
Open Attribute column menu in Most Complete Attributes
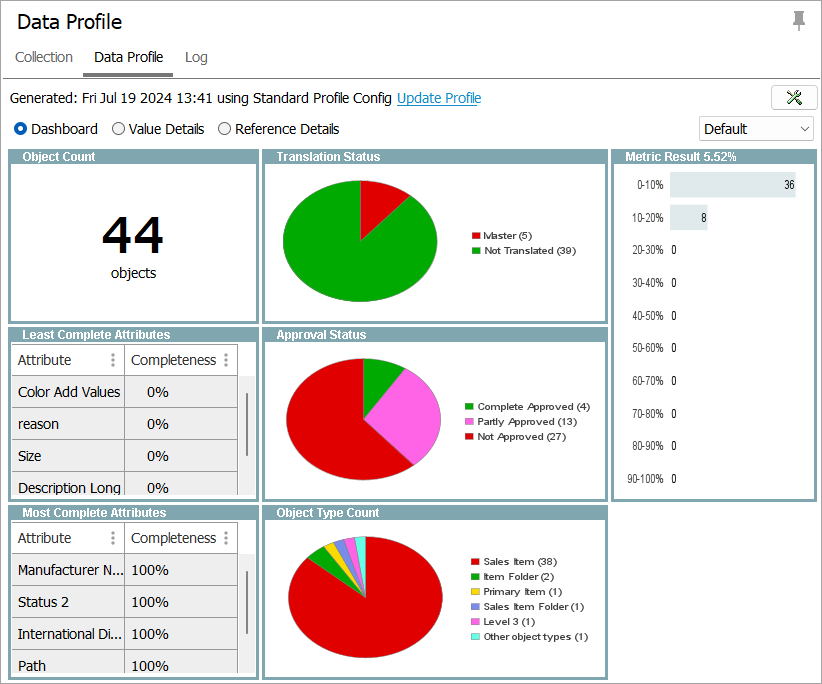click(113, 538)
